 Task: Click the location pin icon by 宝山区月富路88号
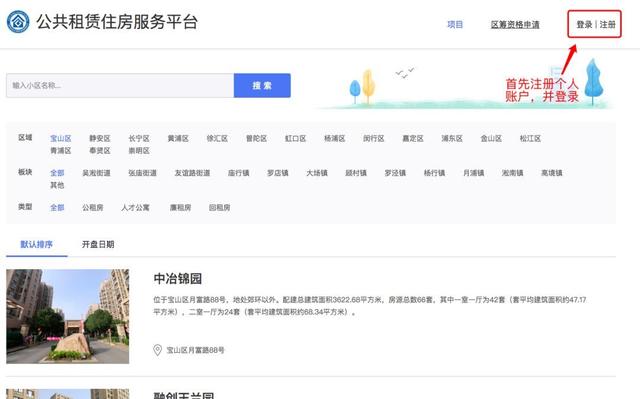pyautogui.click(x=158, y=350)
